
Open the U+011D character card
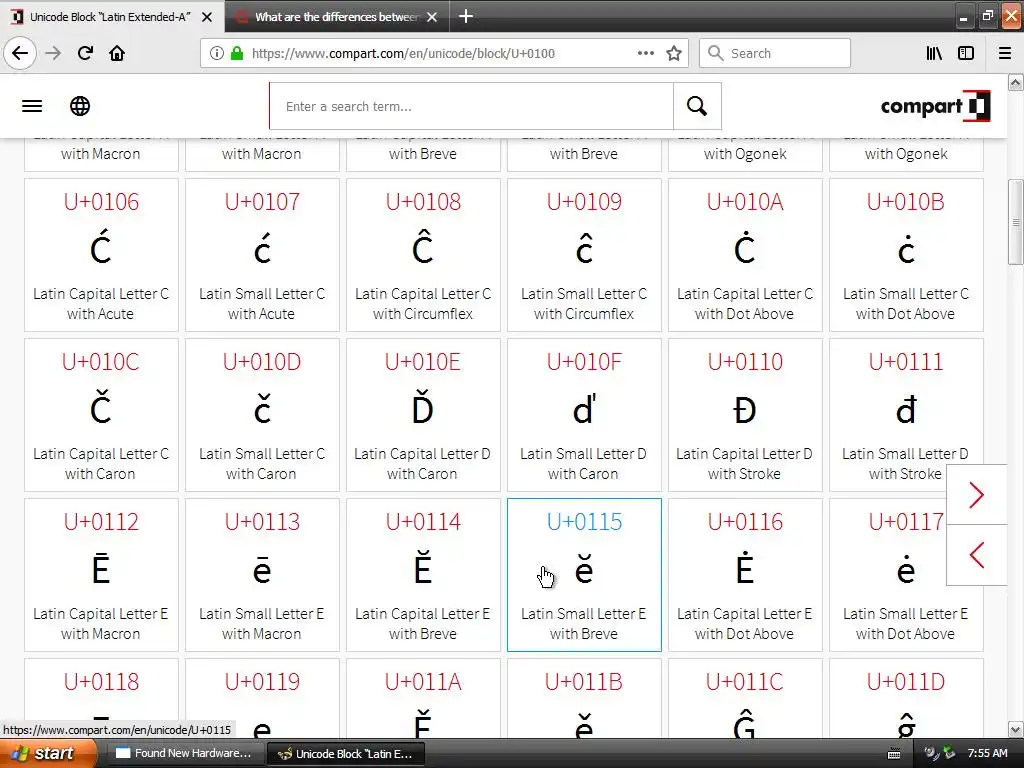pos(906,697)
